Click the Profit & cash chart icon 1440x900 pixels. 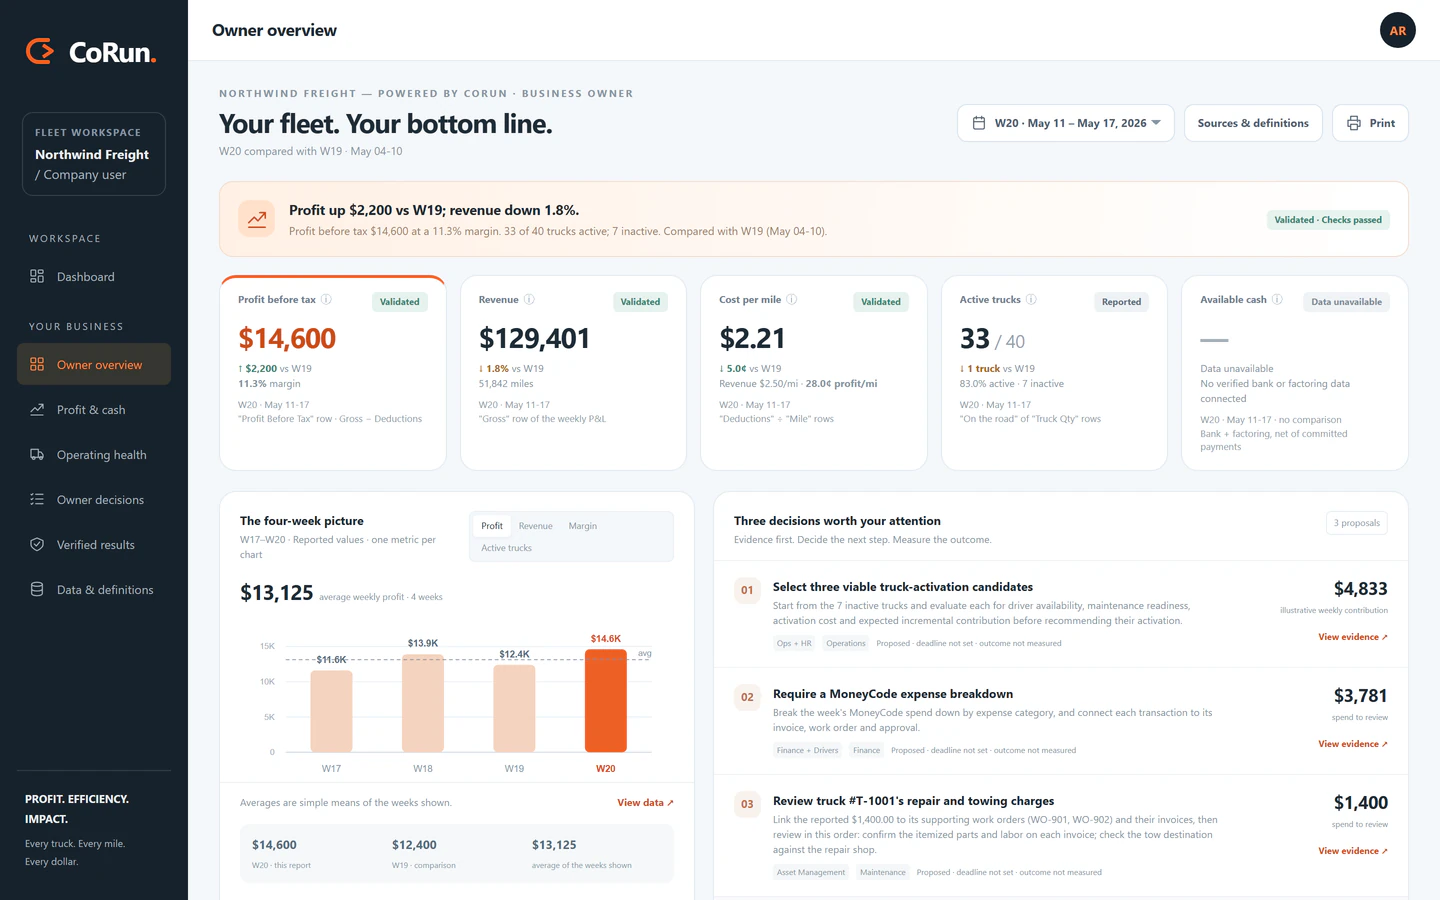pyautogui.click(x=37, y=409)
